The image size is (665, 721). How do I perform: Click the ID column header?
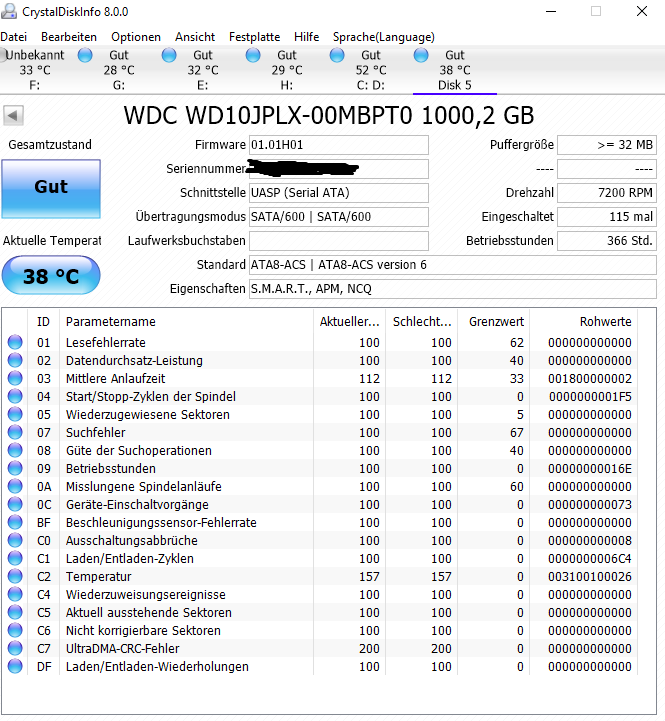click(44, 321)
